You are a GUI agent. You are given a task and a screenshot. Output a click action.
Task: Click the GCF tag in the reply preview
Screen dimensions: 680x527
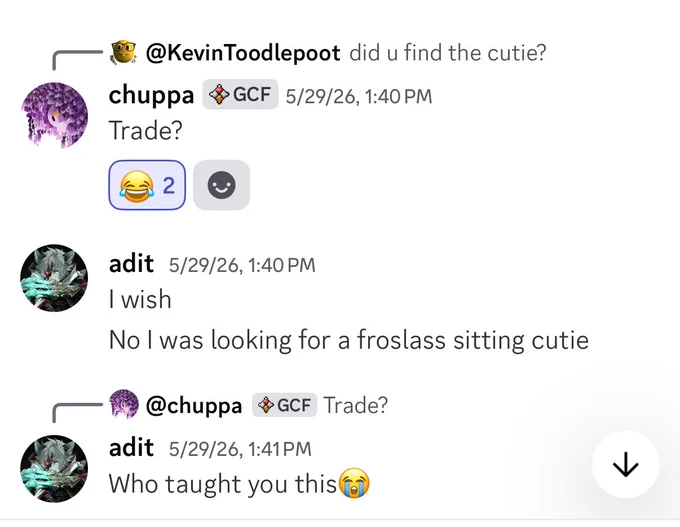click(x=284, y=405)
